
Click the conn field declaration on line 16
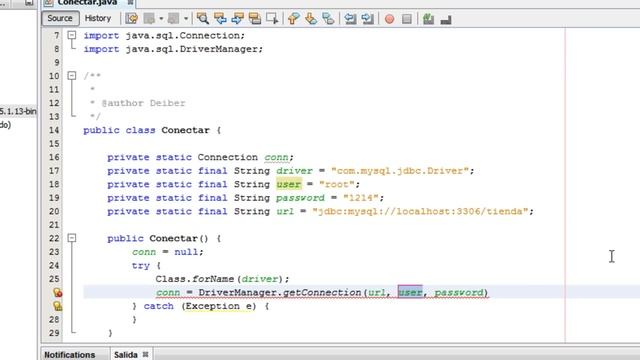click(276, 157)
